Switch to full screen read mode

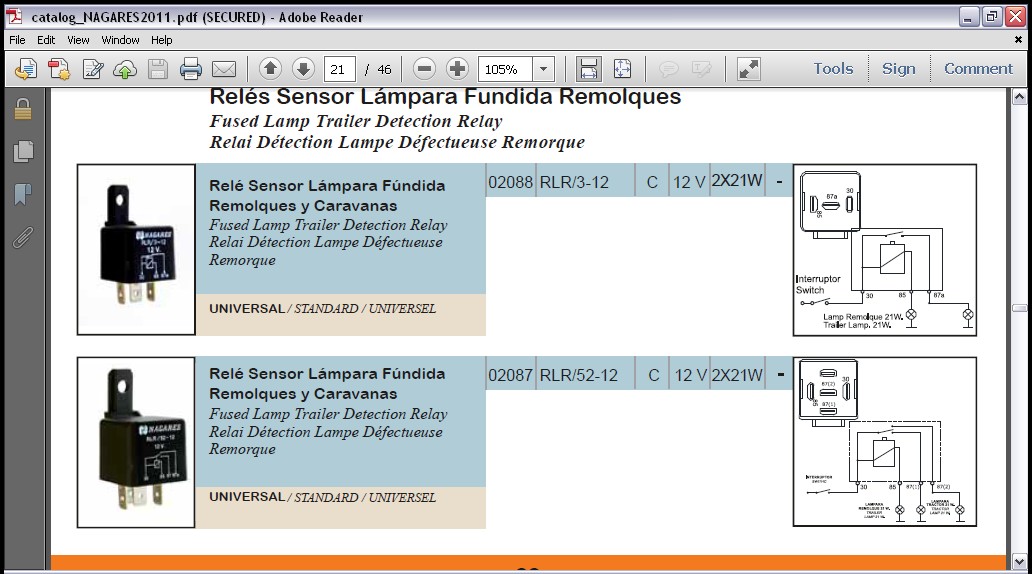[x=748, y=69]
